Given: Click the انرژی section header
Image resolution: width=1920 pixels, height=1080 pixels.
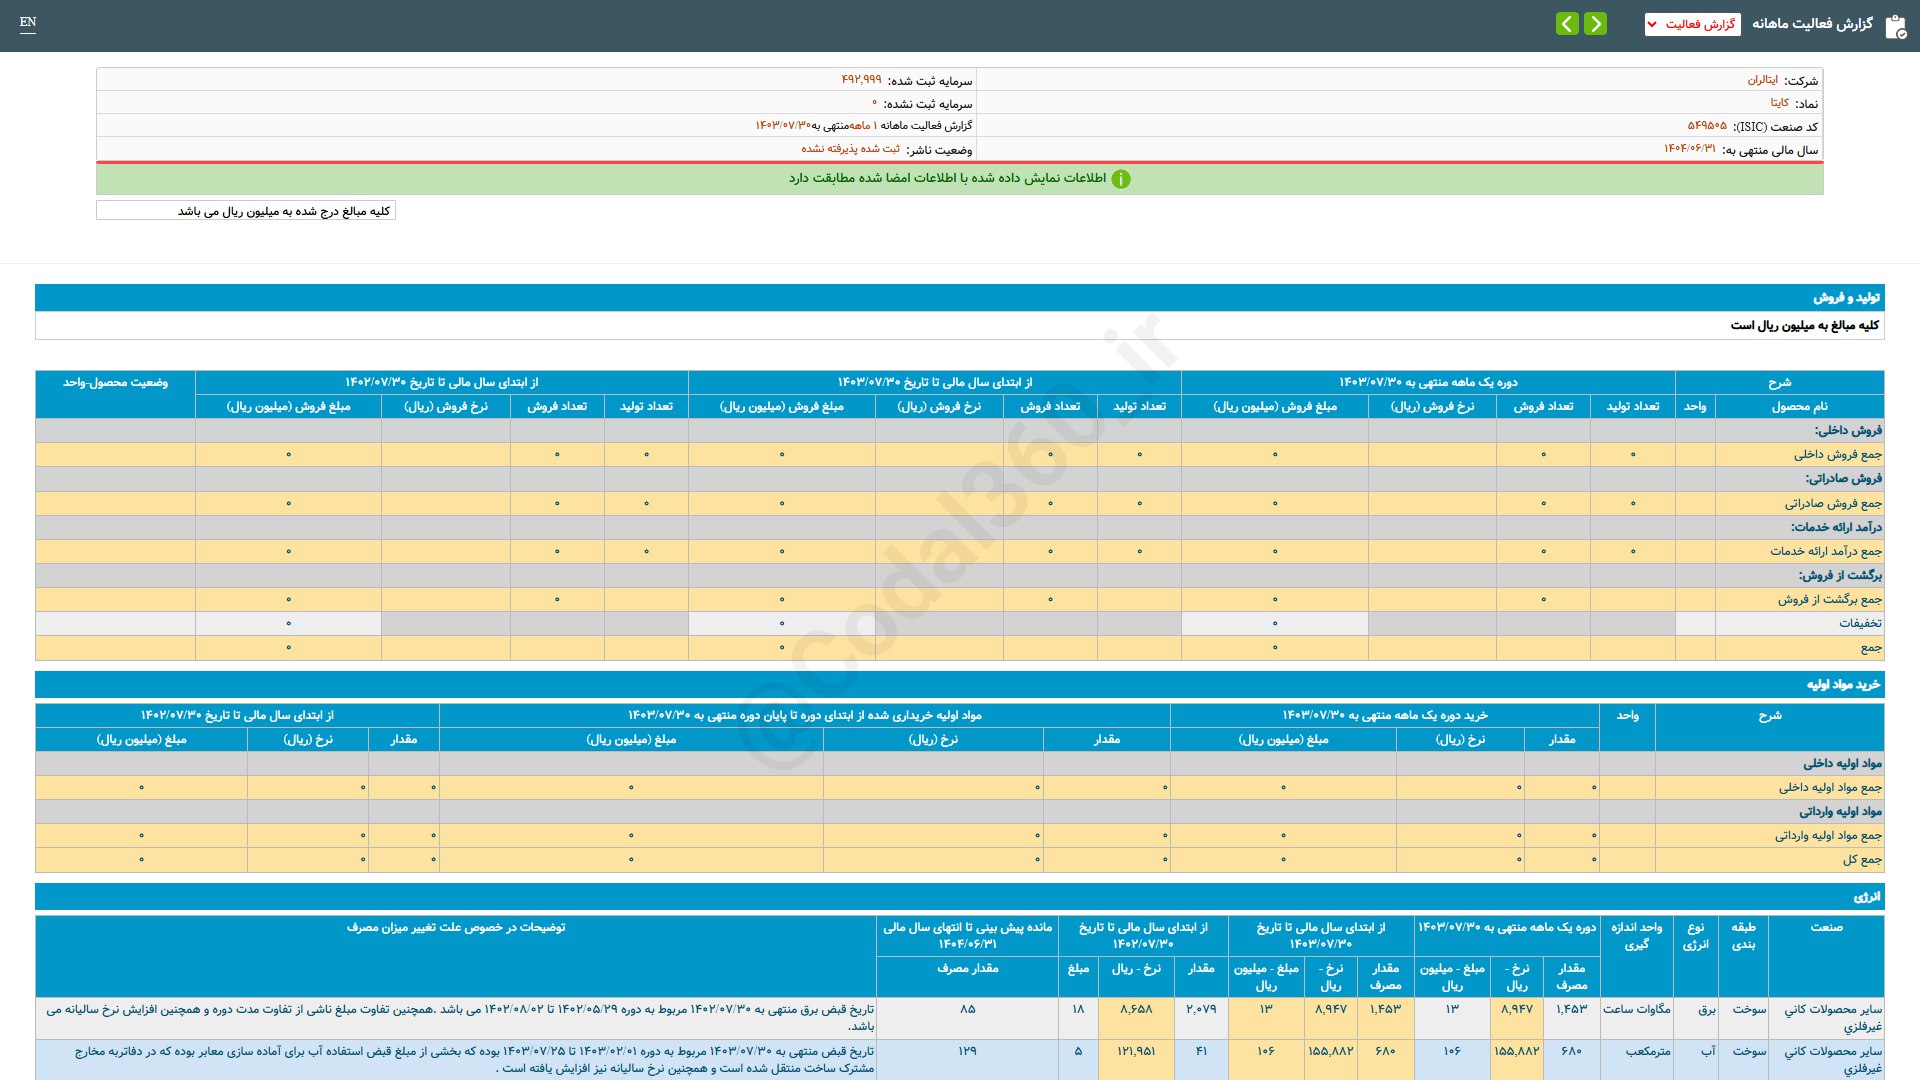Looking at the screenshot, I should pyautogui.click(x=1866, y=897).
